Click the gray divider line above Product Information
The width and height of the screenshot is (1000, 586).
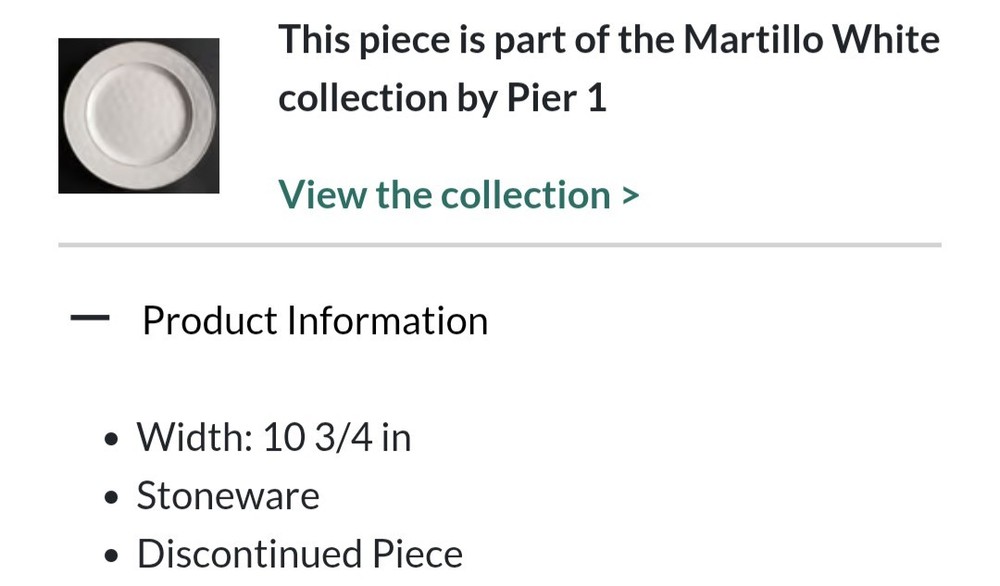tap(499, 244)
